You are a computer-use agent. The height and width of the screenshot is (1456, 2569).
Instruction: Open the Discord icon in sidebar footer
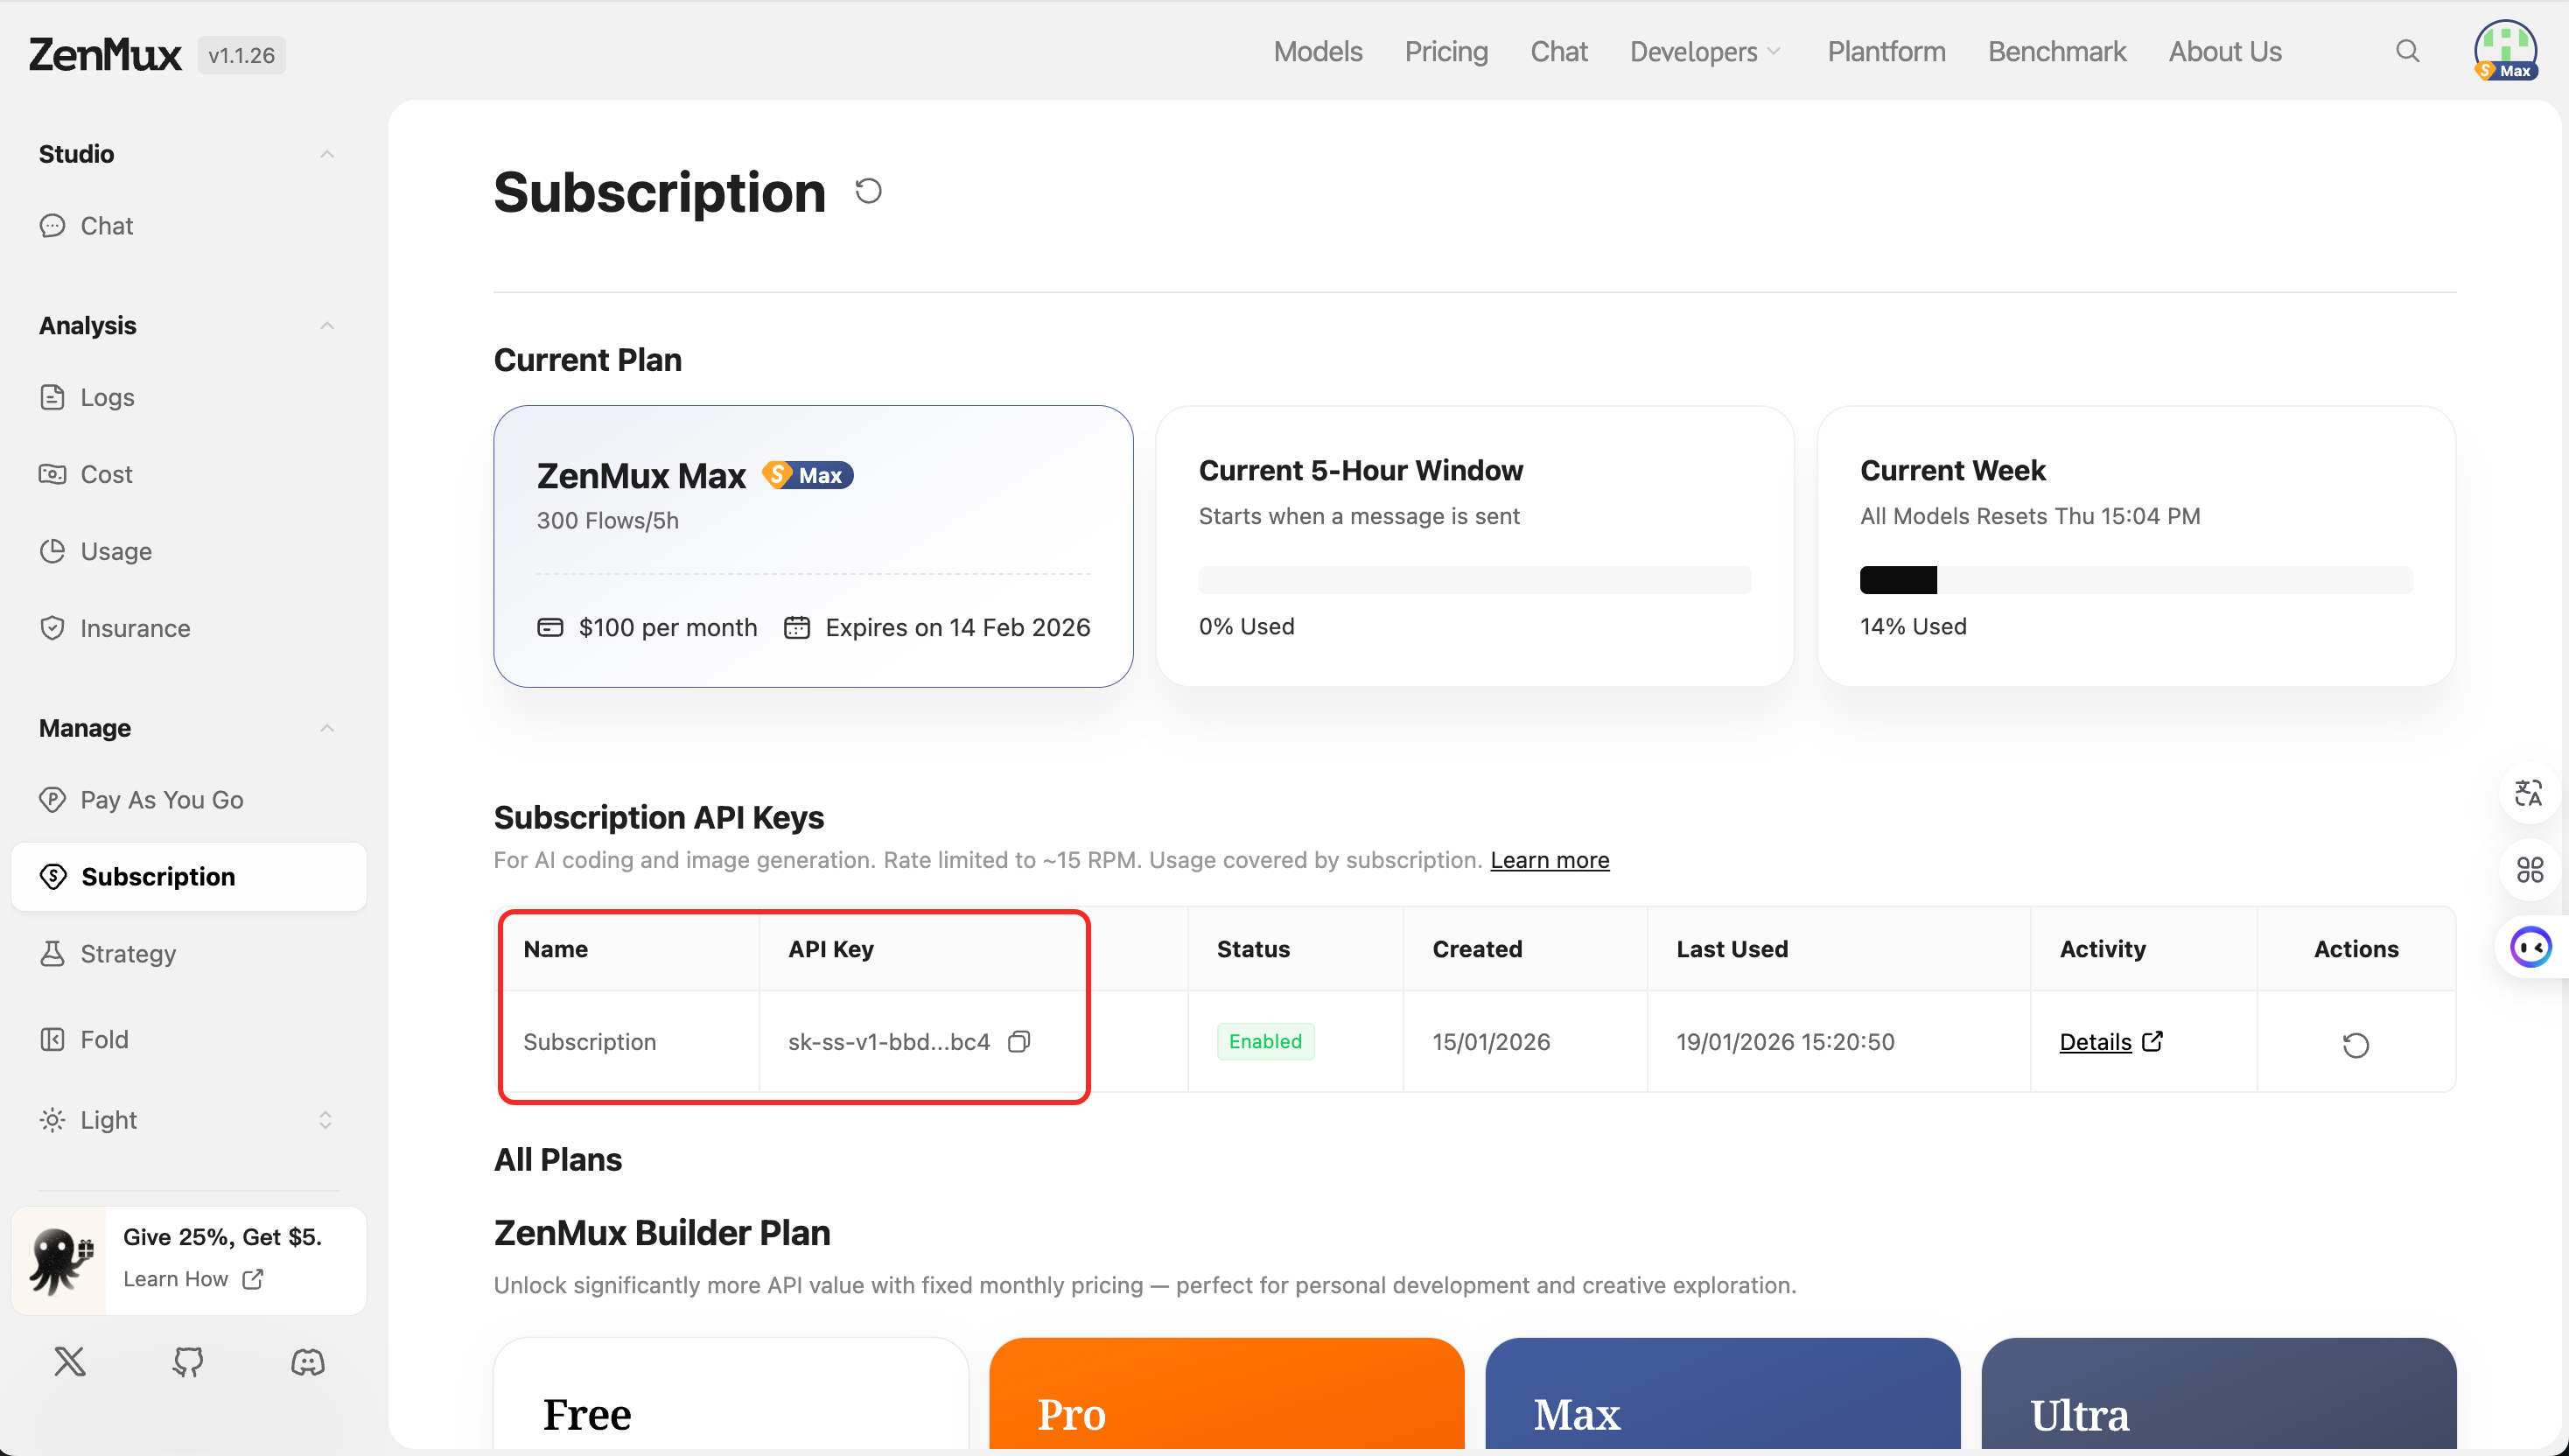point(307,1361)
